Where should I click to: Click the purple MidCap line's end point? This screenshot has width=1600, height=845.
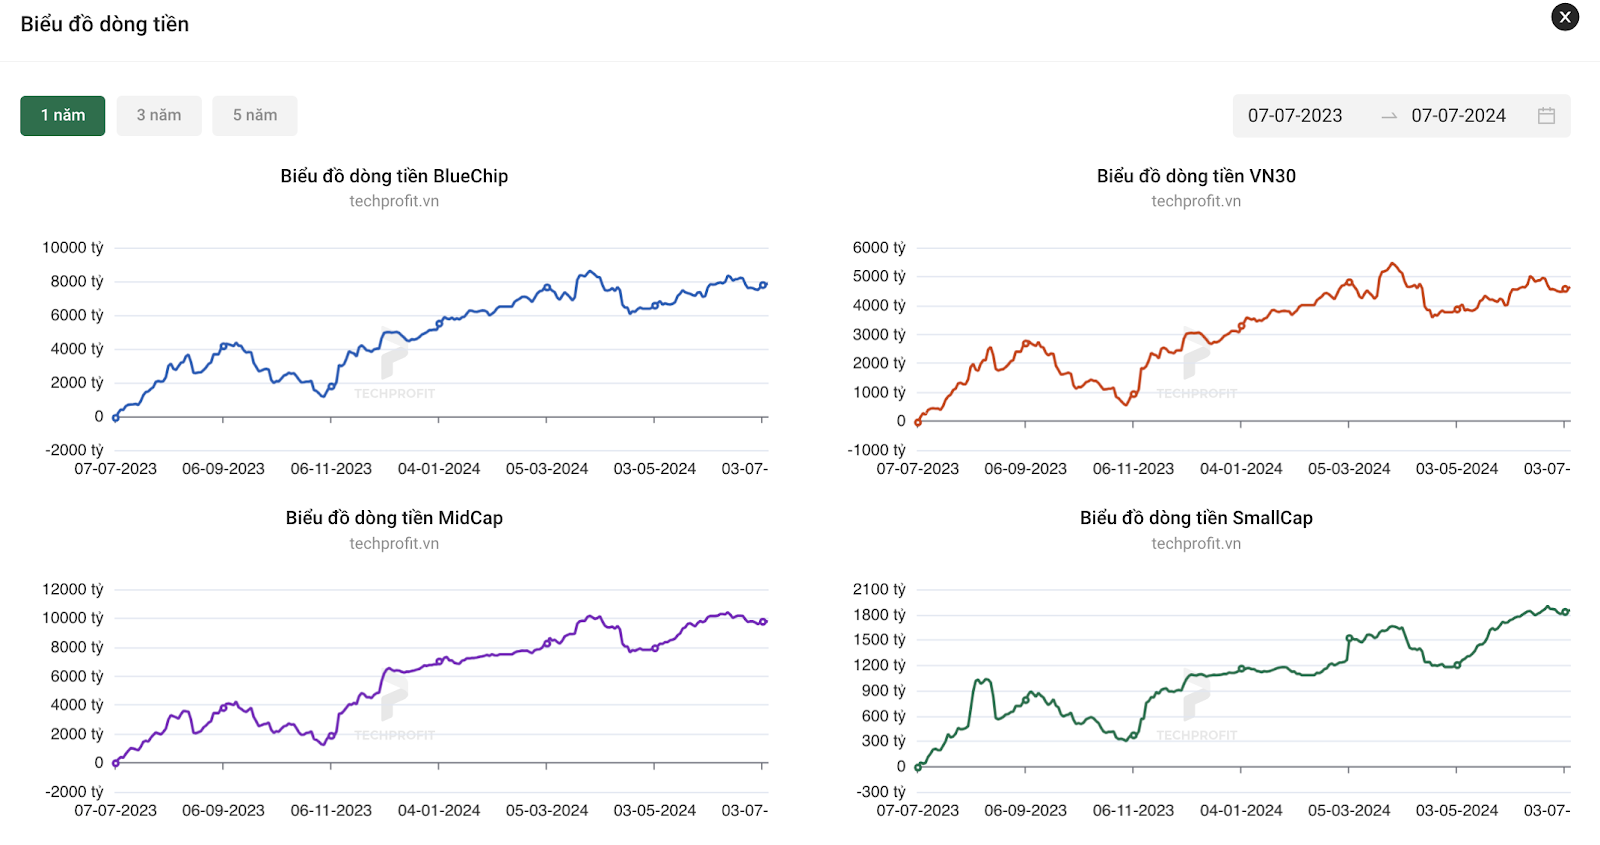pos(764,622)
